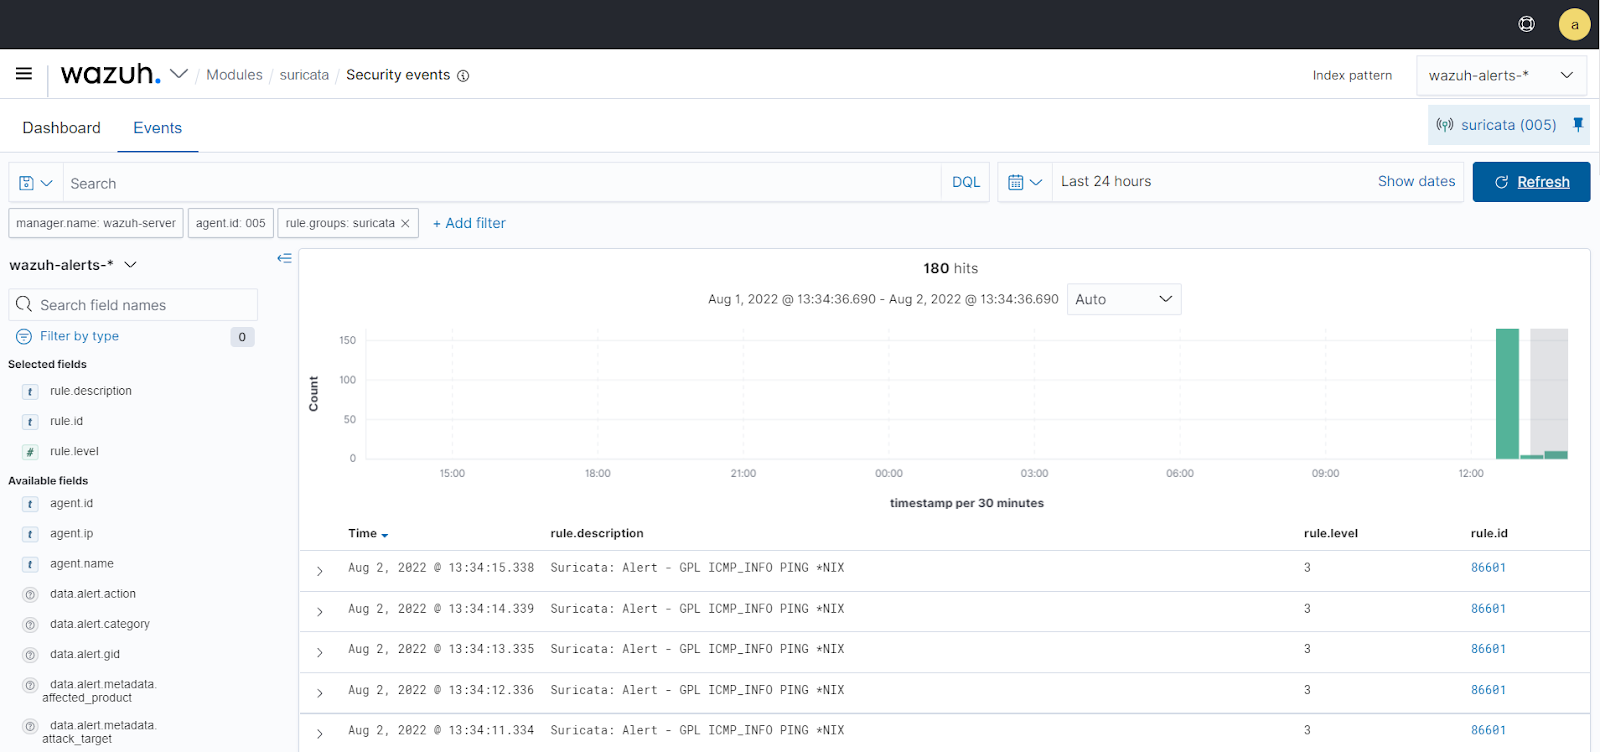The image size is (1600, 752).
Task: Collapse the fields sidebar arrow icon
Action: 284,258
